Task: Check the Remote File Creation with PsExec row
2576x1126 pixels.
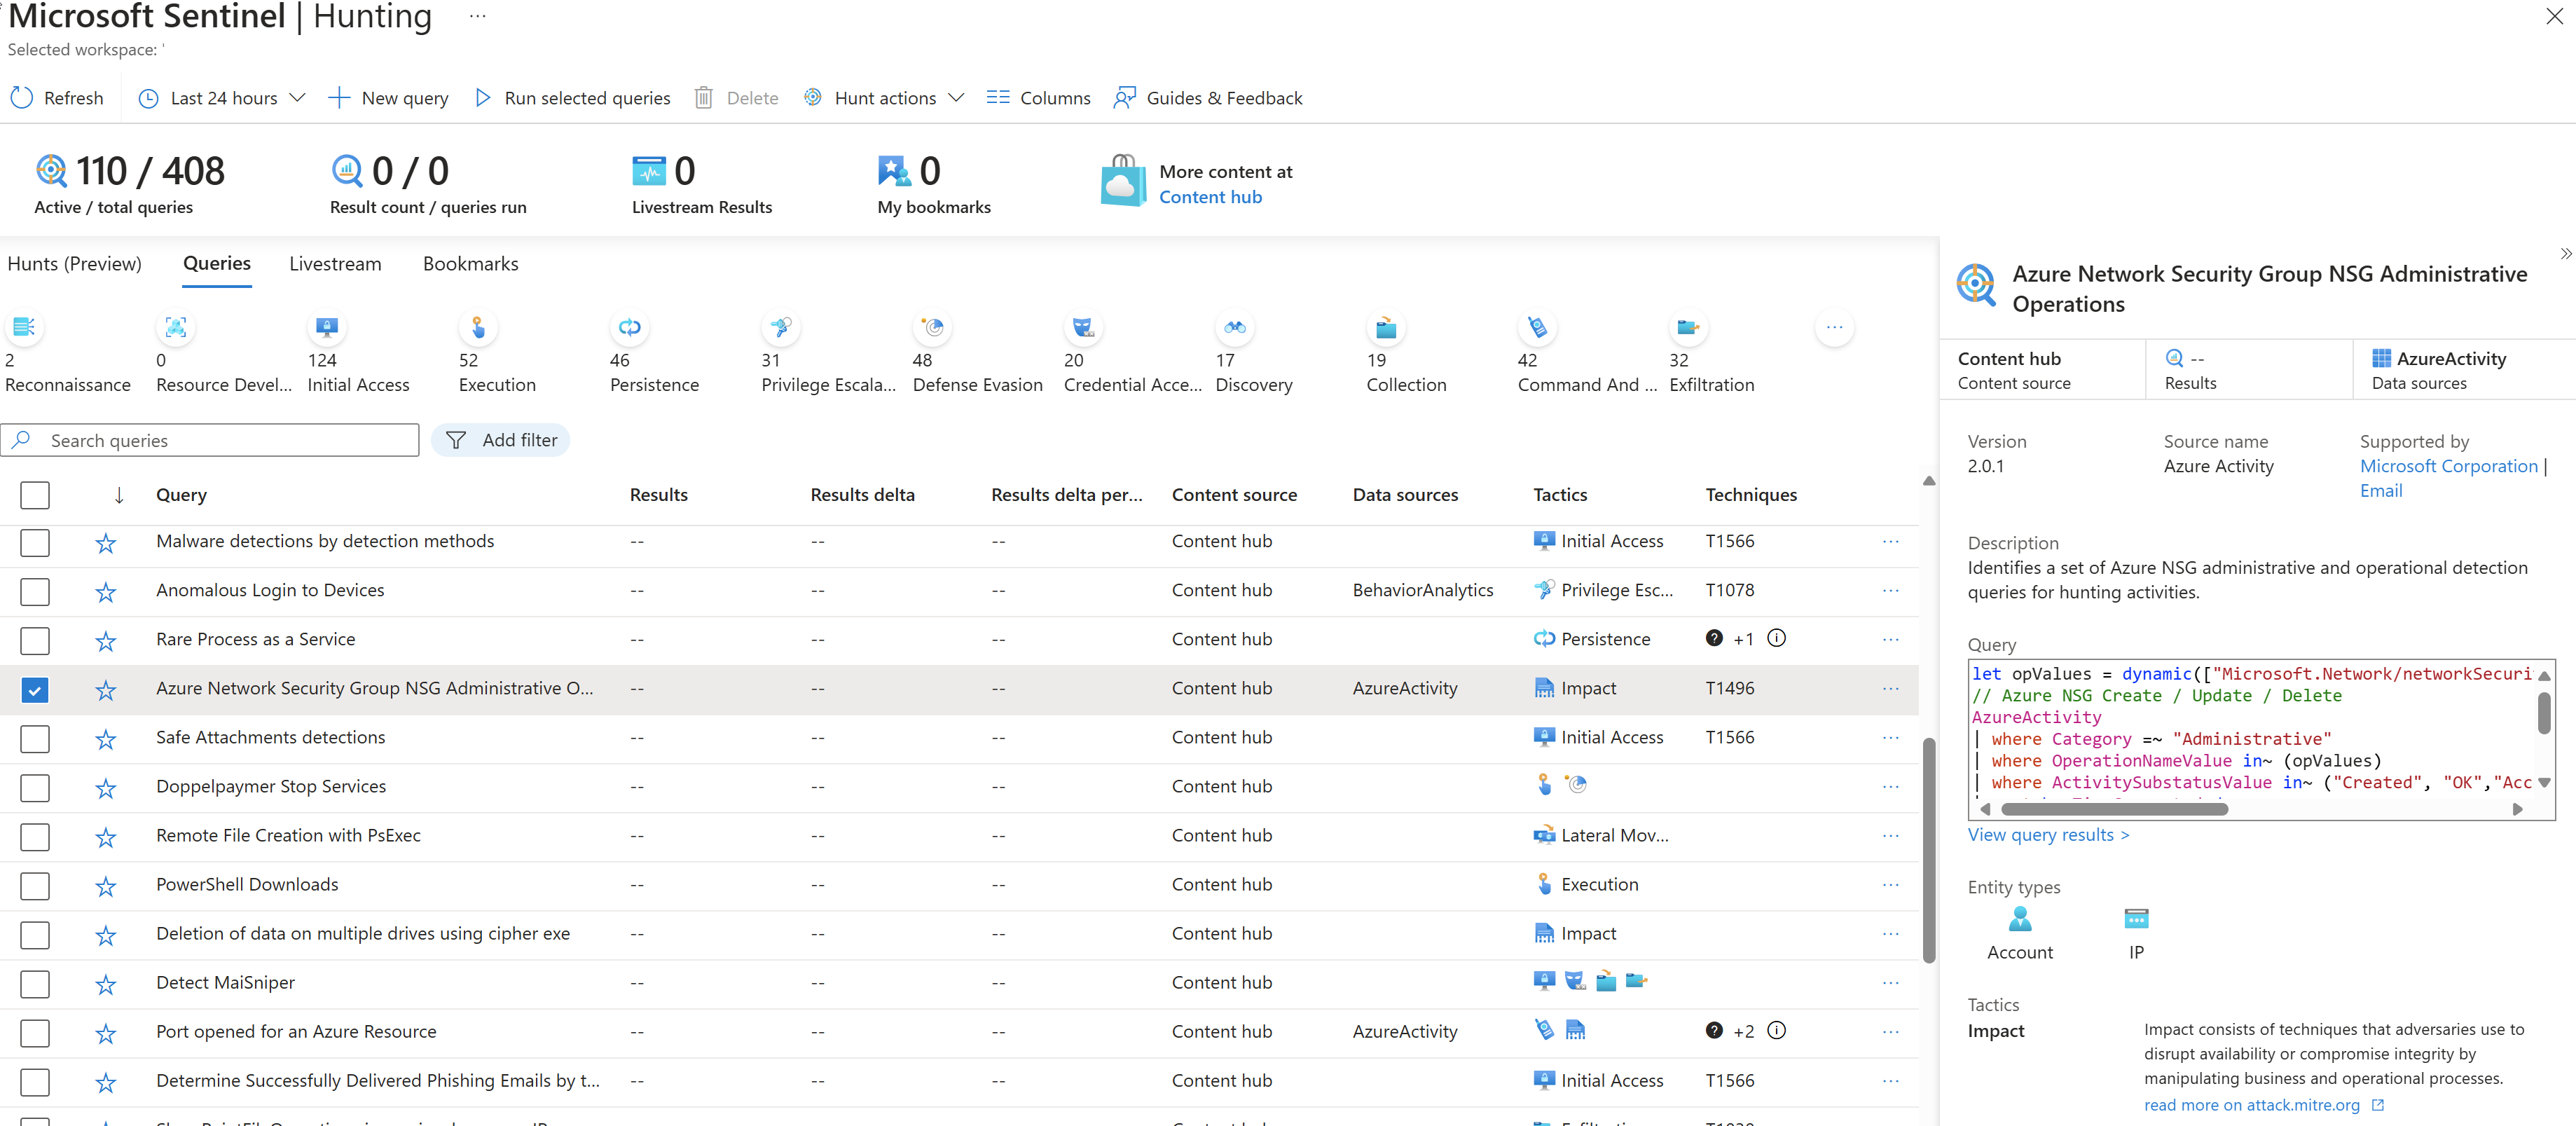Action: [x=35, y=836]
